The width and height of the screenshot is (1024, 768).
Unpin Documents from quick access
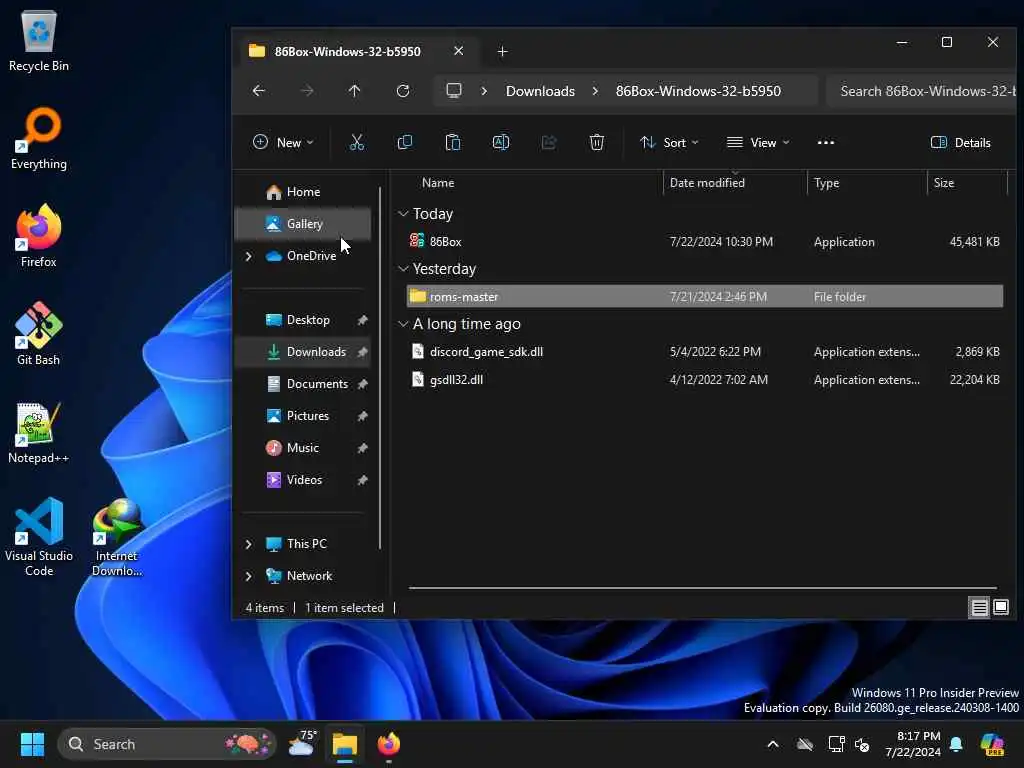[362, 384]
